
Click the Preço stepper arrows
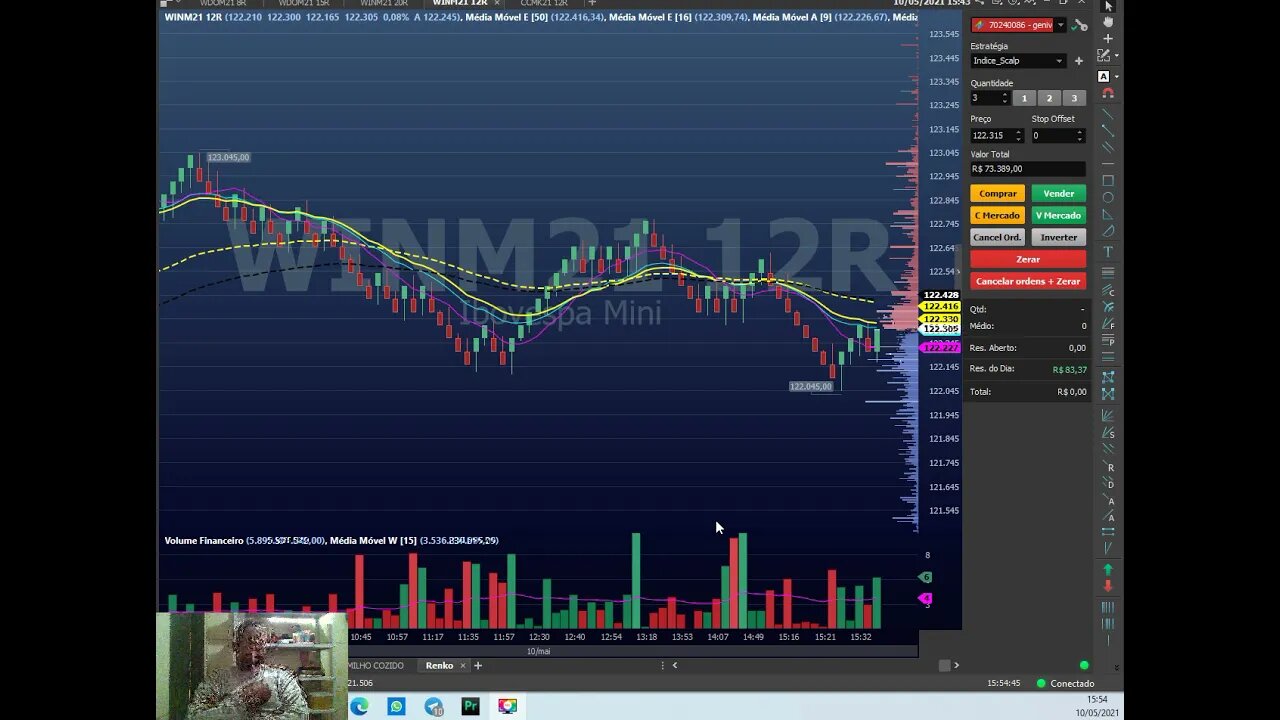pos(1019,135)
